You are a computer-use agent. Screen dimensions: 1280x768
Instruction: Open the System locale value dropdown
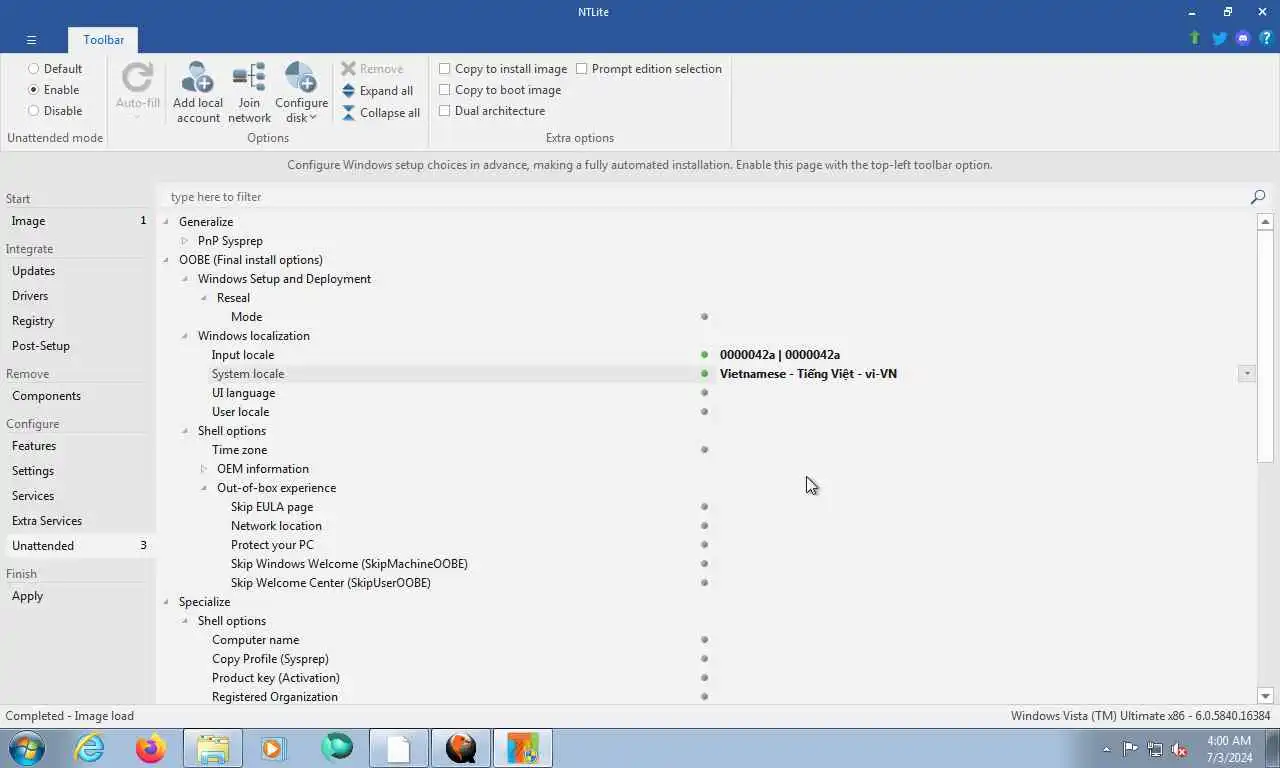pos(1246,373)
